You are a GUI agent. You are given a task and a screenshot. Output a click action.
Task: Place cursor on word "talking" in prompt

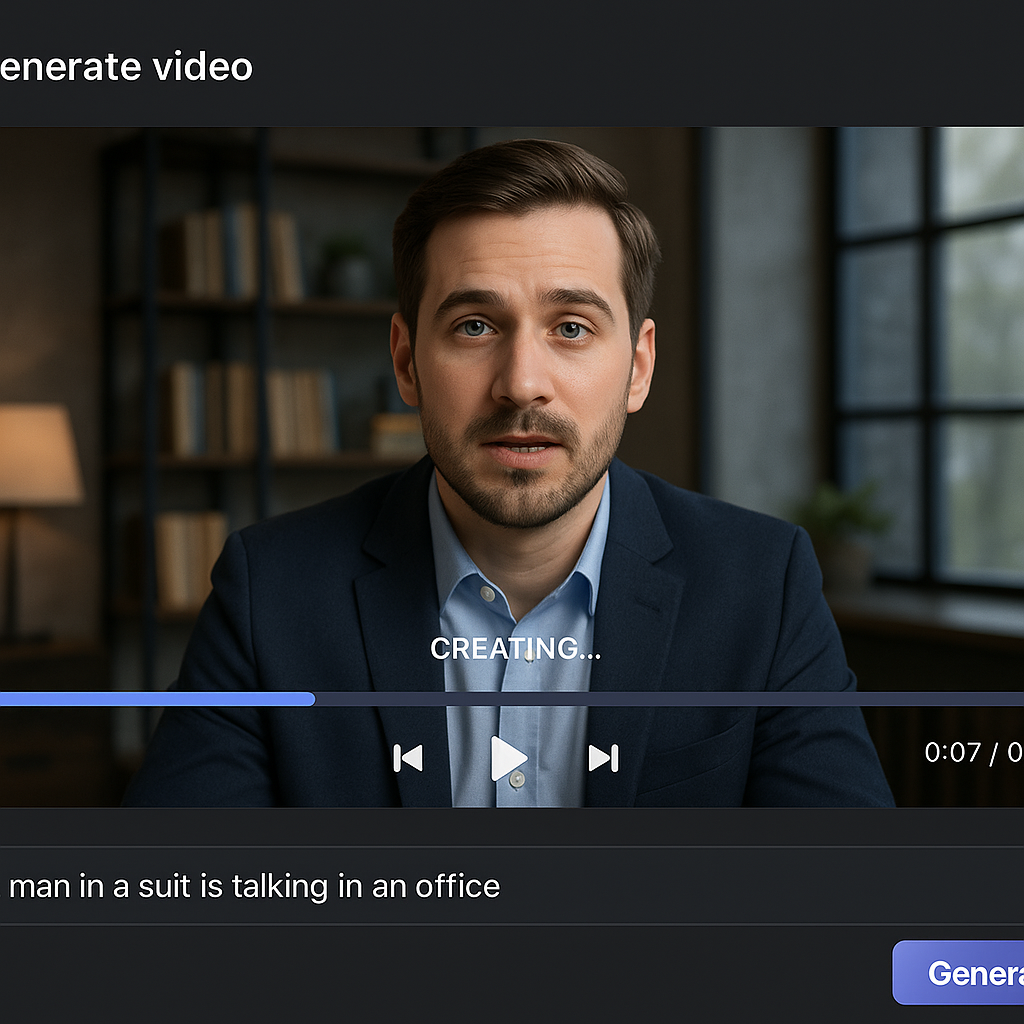(288, 886)
